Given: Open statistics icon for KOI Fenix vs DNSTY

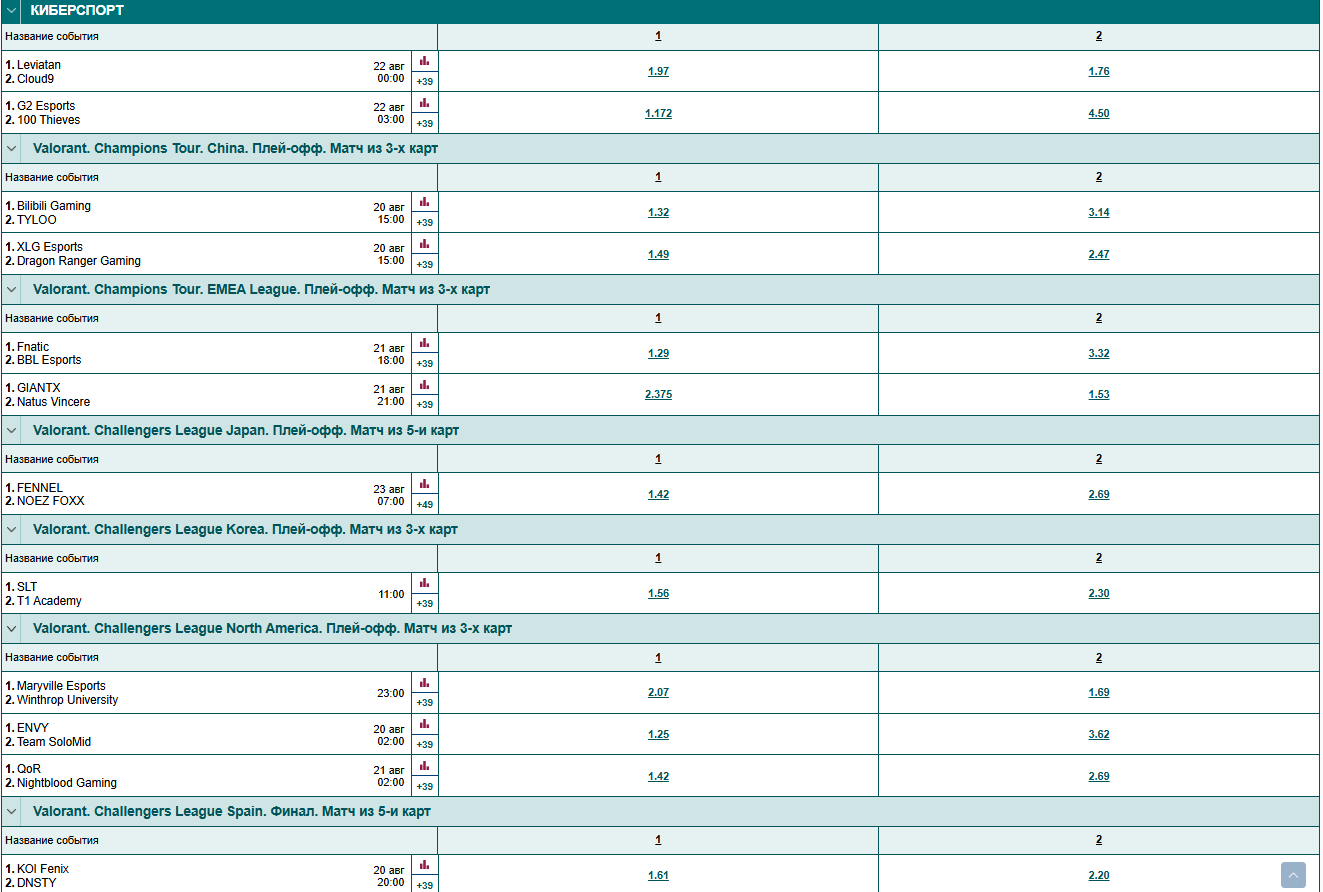Looking at the screenshot, I should point(425,865).
